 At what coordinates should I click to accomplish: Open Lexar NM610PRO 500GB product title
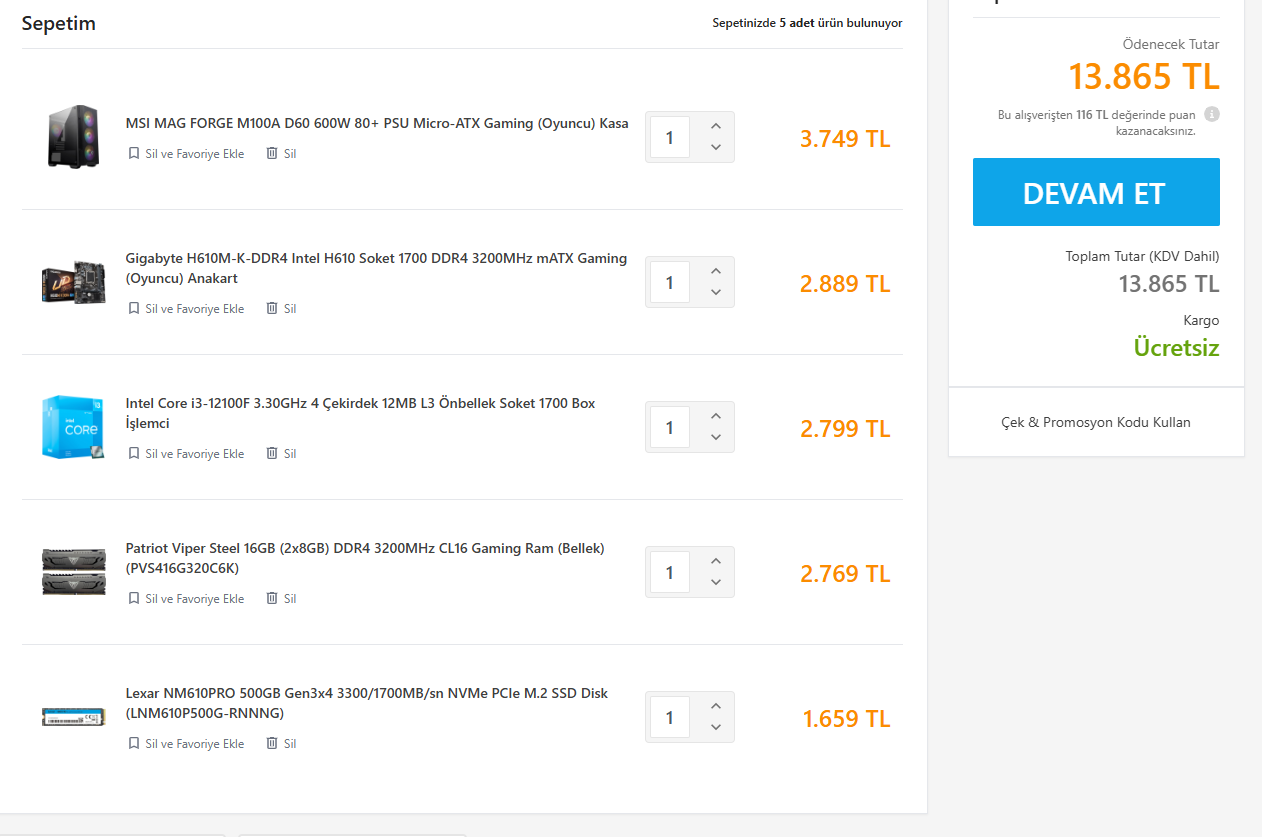[x=367, y=703]
